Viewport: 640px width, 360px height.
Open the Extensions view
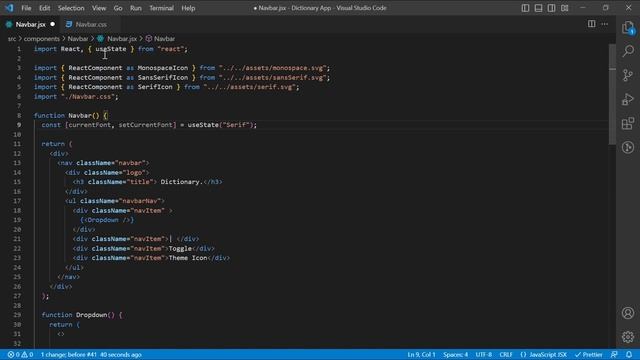click(x=628, y=123)
